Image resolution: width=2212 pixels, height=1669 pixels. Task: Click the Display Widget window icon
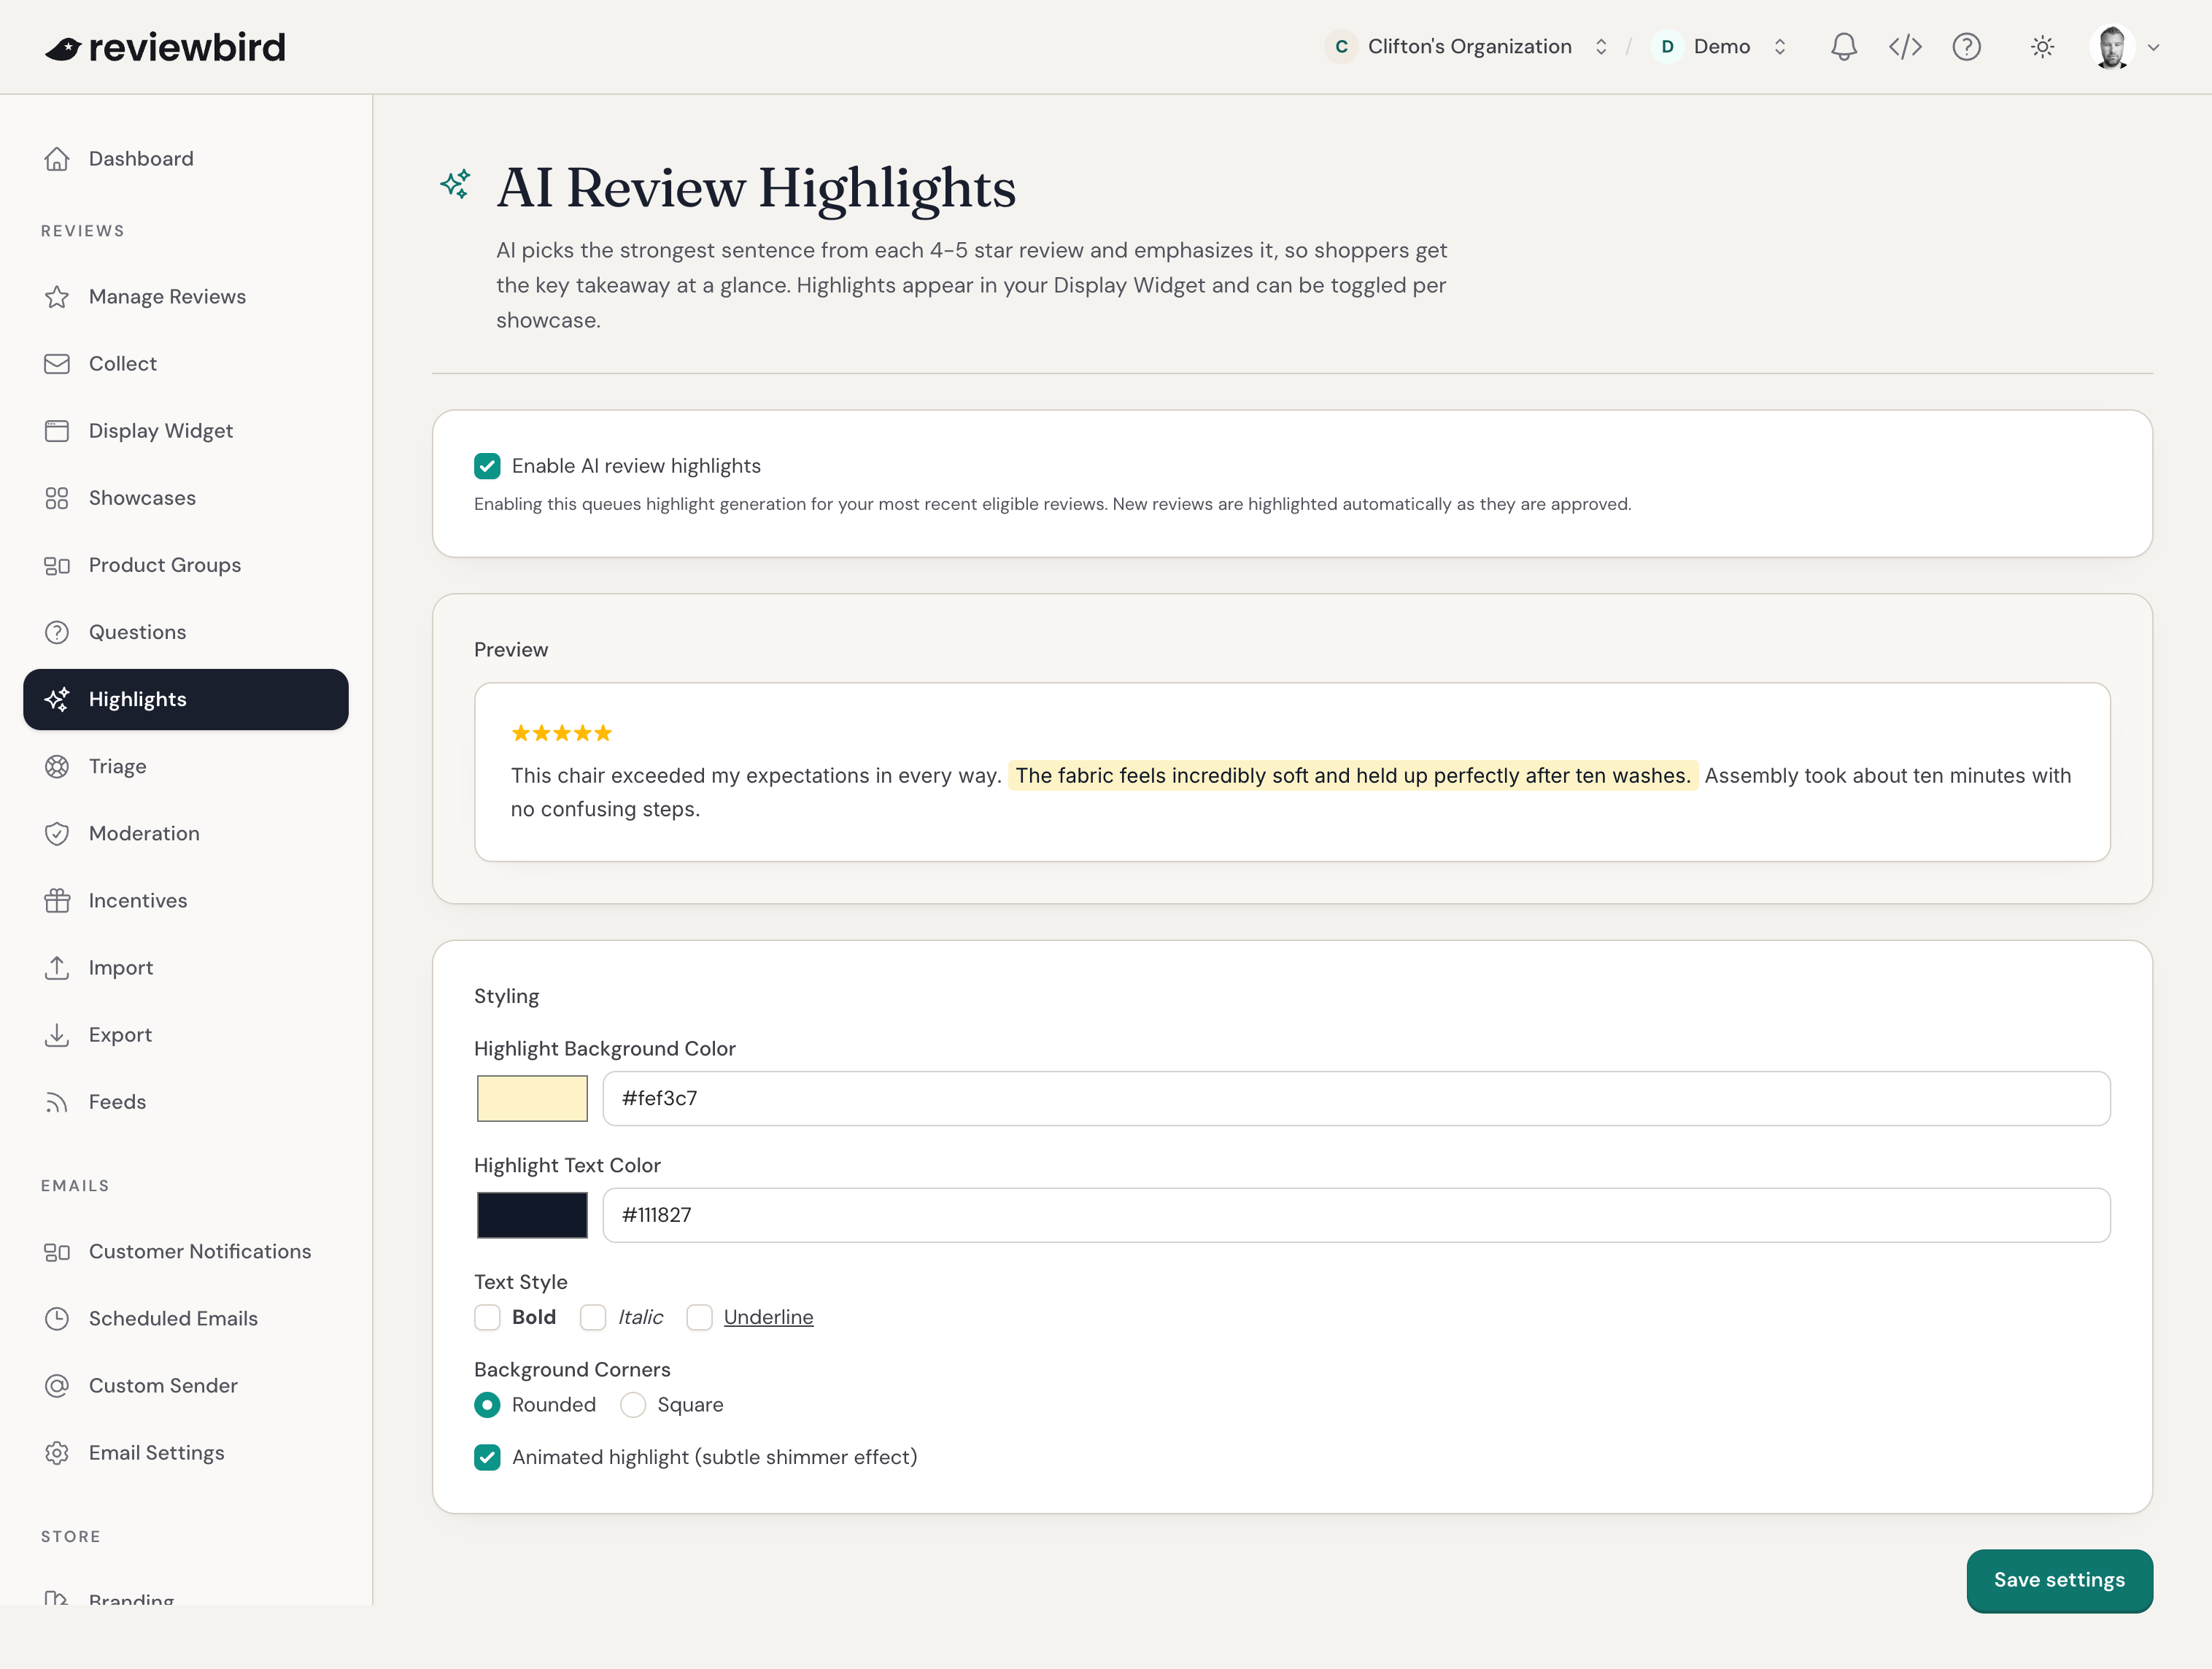coord(57,431)
